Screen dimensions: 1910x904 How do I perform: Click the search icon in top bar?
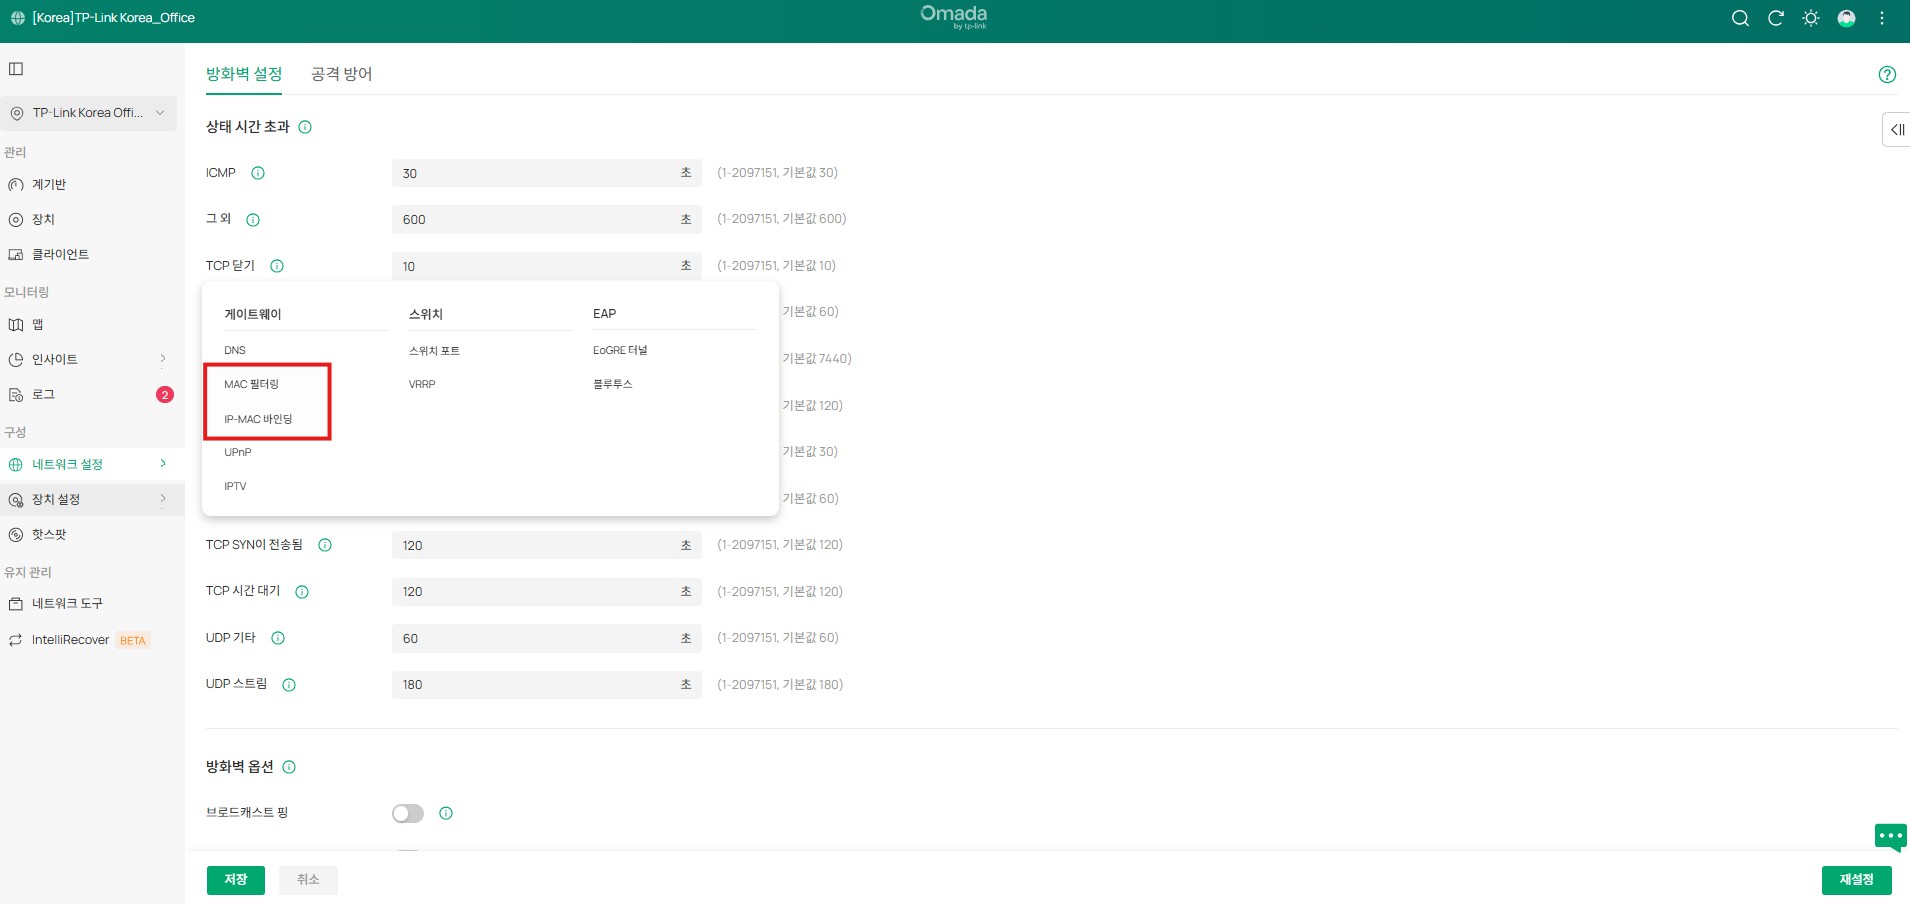(1740, 18)
